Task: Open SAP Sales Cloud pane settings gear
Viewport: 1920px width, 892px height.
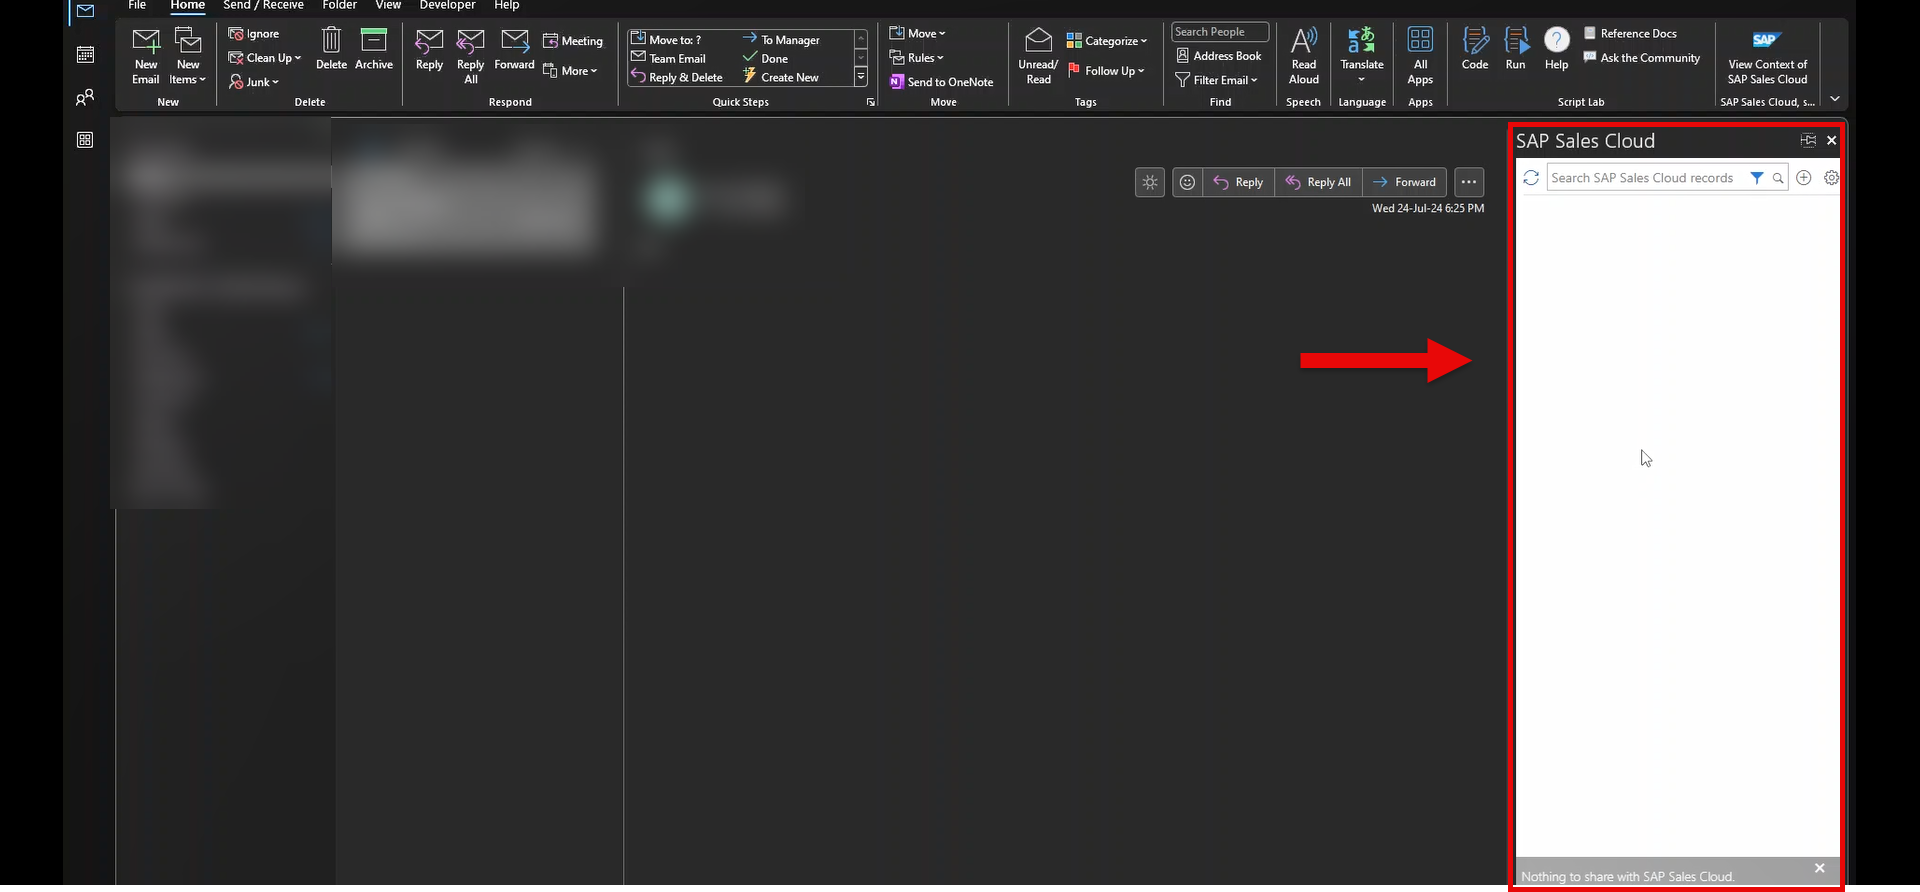Action: (1831, 178)
